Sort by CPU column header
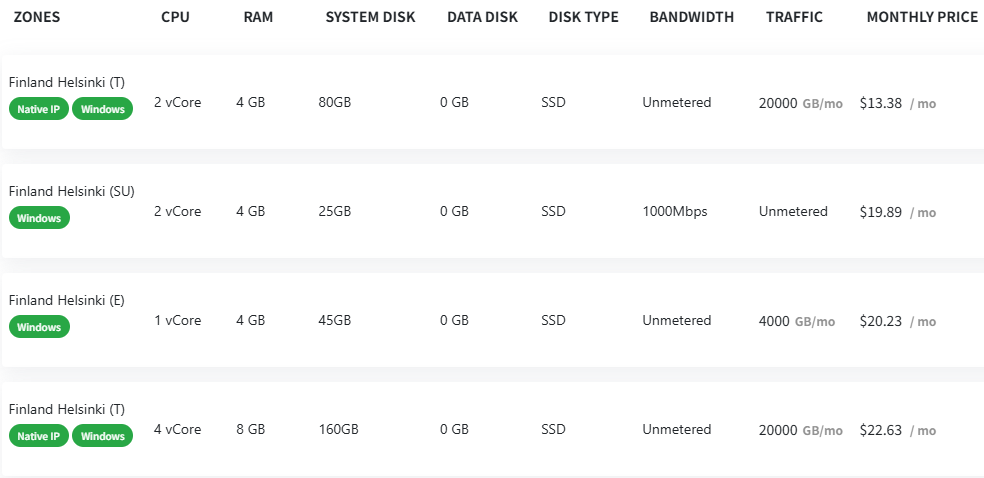 click(x=175, y=17)
